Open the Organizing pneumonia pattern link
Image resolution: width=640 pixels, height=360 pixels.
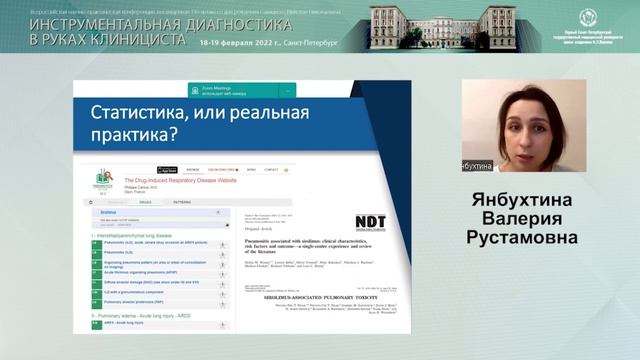click(x=155, y=264)
